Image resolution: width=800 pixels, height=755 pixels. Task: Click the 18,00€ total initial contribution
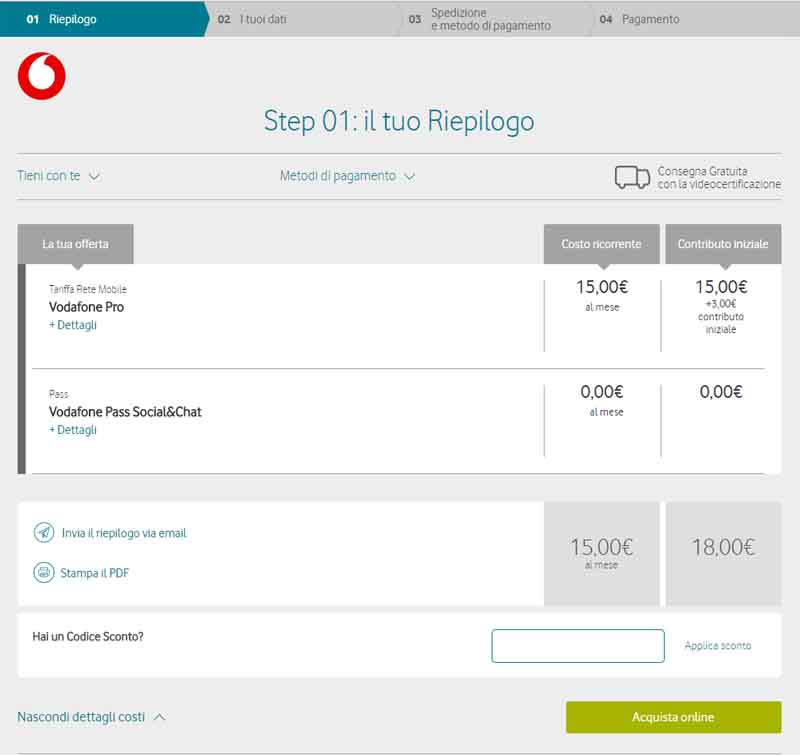pos(723,547)
